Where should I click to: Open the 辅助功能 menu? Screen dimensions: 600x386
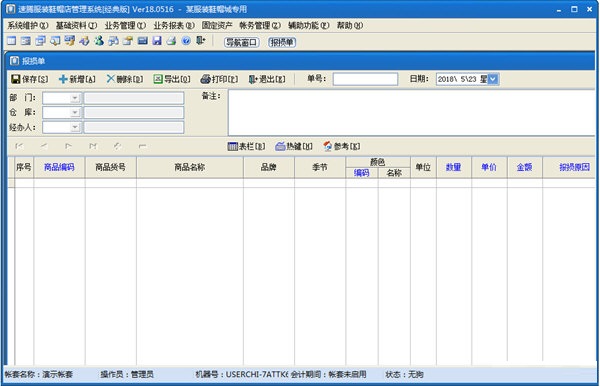[309, 26]
